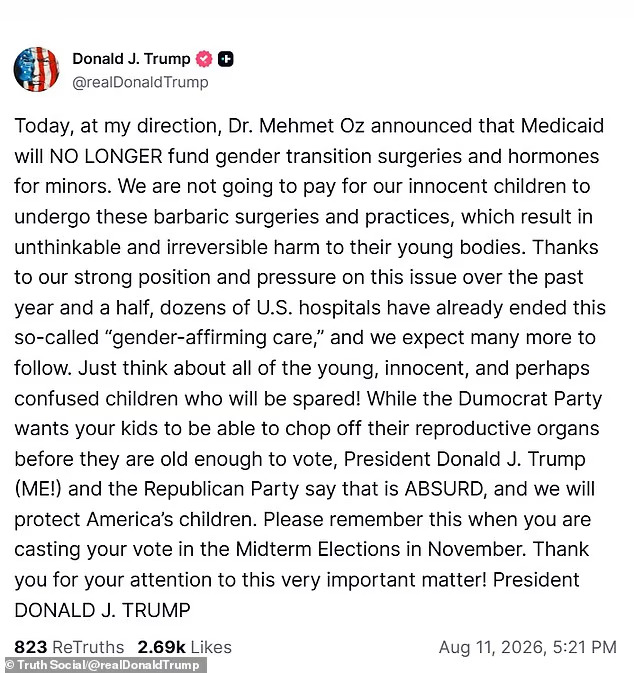The height and width of the screenshot is (673, 634).
Task: View the 823 ReTruths count
Action: coord(69,647)
